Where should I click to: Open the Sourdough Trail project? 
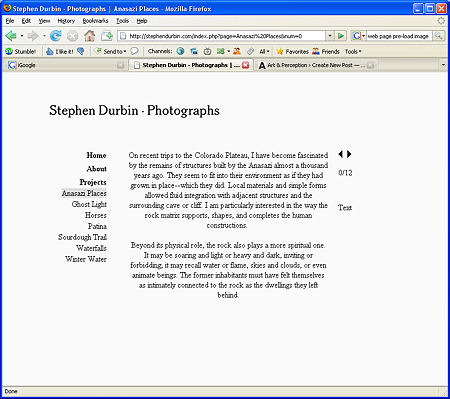click(x=82, y=237)
